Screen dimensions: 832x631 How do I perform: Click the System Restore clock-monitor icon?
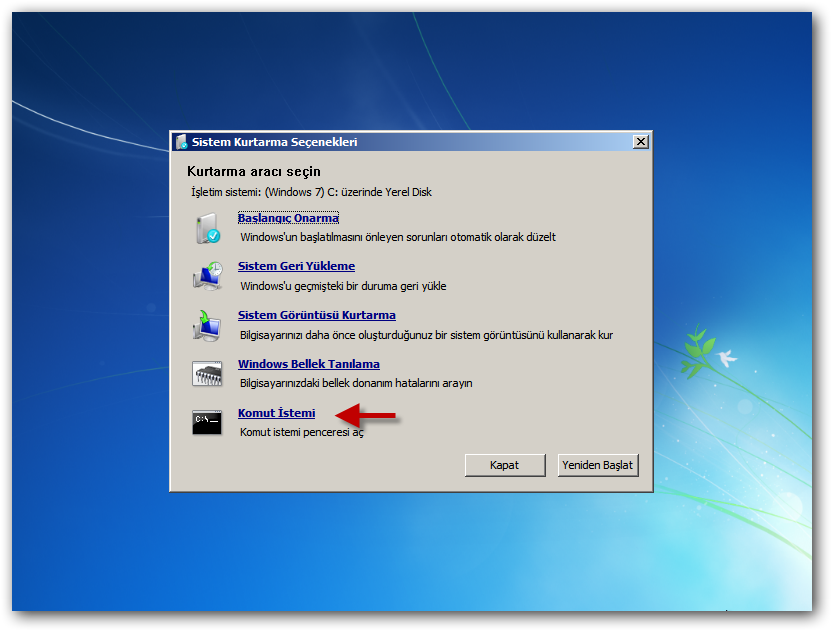point(207,275)
